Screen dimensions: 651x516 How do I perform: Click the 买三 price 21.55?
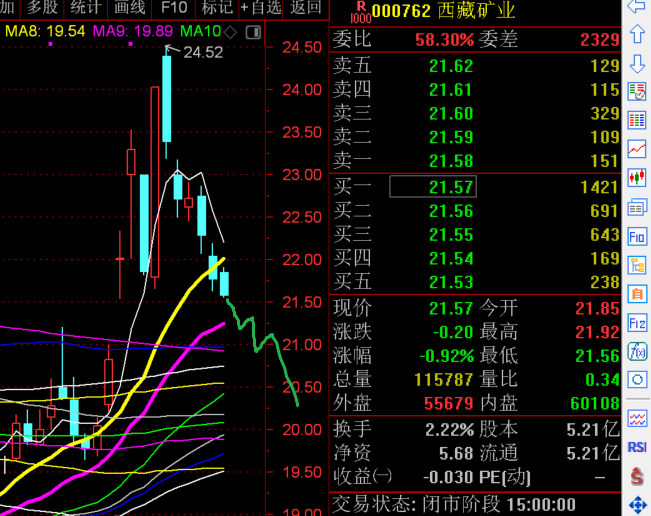[x=451, y=235]
